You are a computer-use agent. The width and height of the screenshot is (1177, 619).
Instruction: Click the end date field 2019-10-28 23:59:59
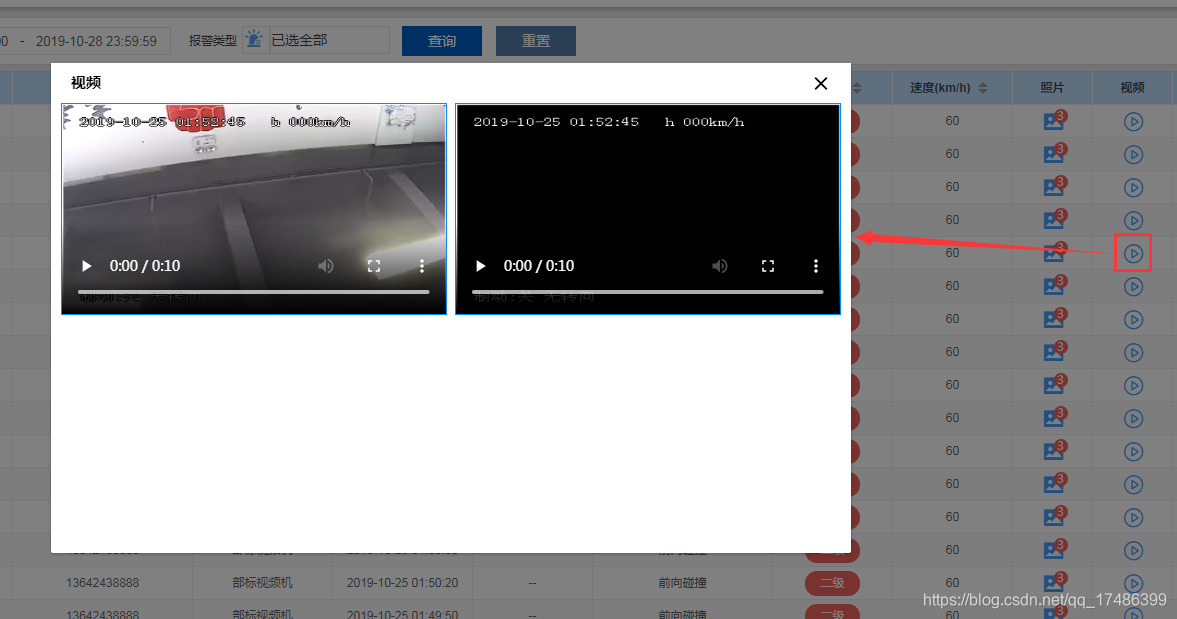click(x=96, y=41)
